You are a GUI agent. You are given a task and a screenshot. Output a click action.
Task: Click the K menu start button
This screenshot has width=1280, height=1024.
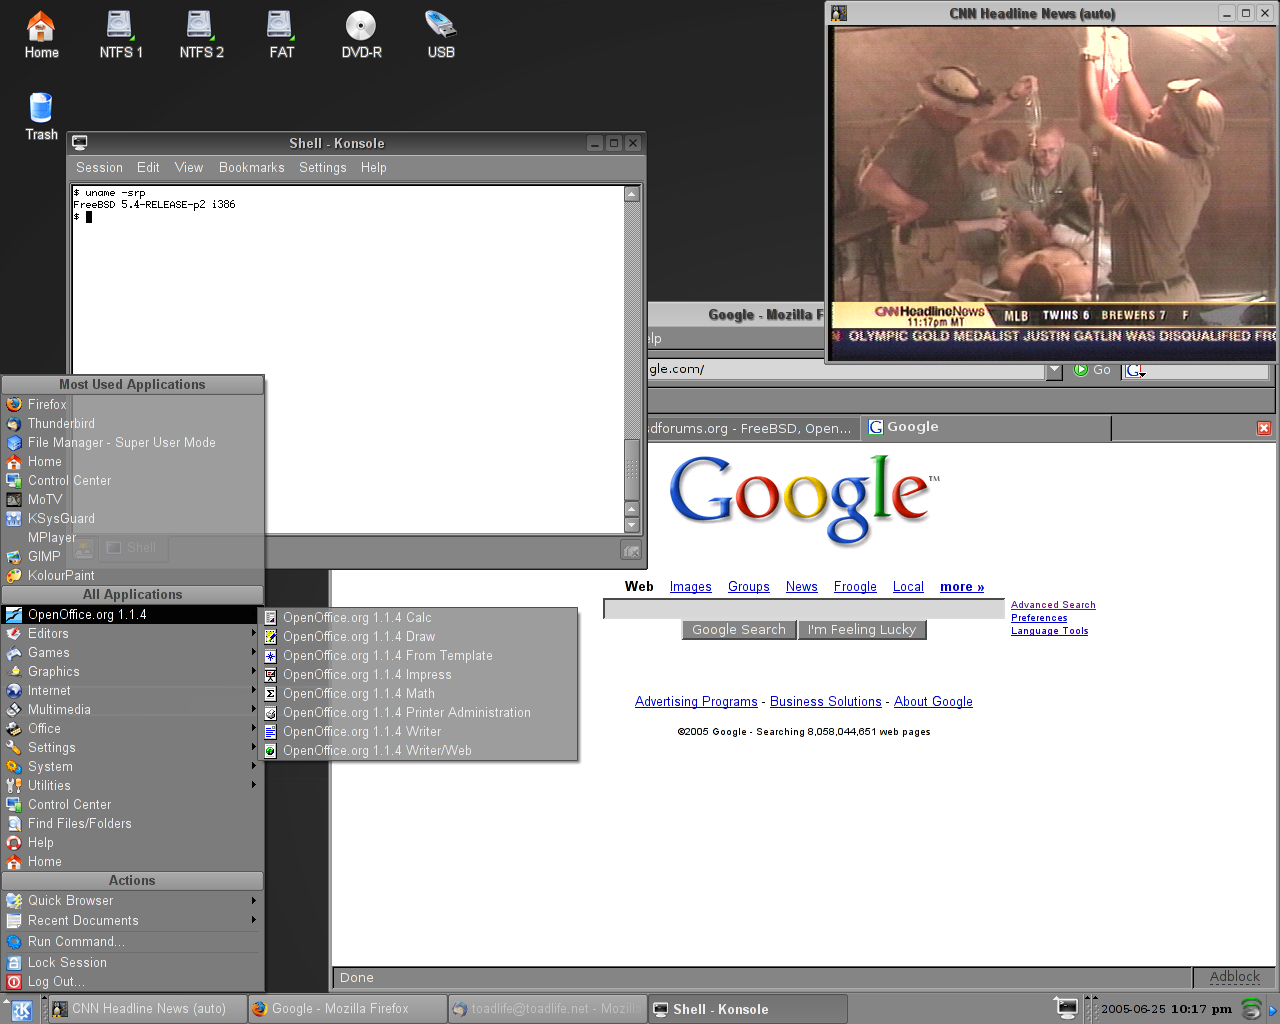(21, 1010)
